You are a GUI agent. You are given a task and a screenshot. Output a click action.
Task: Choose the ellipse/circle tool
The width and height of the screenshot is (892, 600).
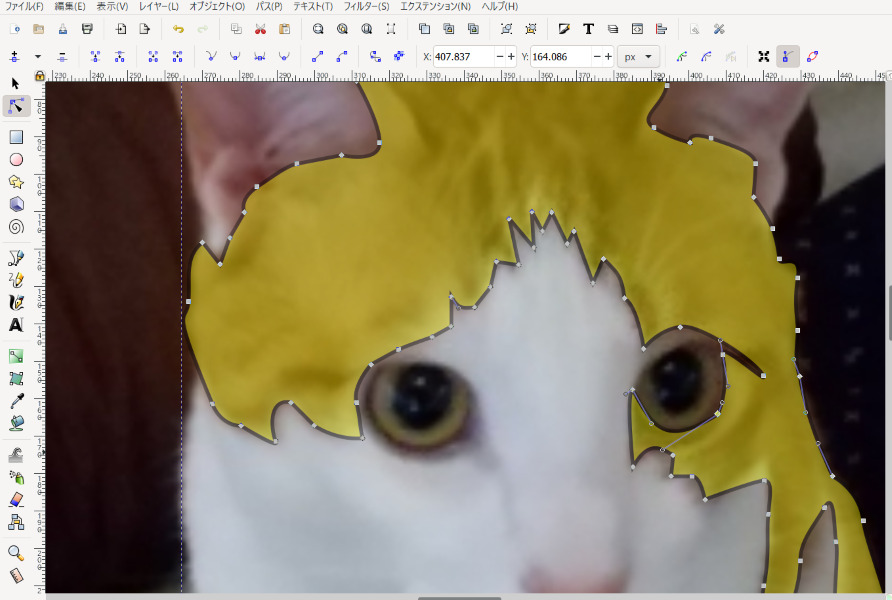tap(16, 160)
